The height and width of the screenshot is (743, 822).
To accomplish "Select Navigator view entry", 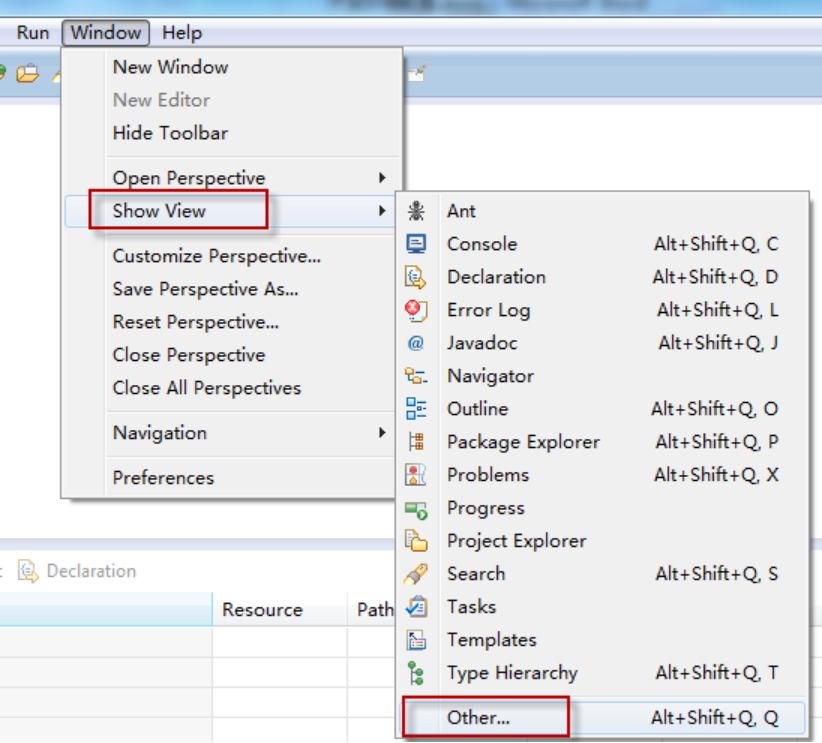I will click(x=602, y=376).
